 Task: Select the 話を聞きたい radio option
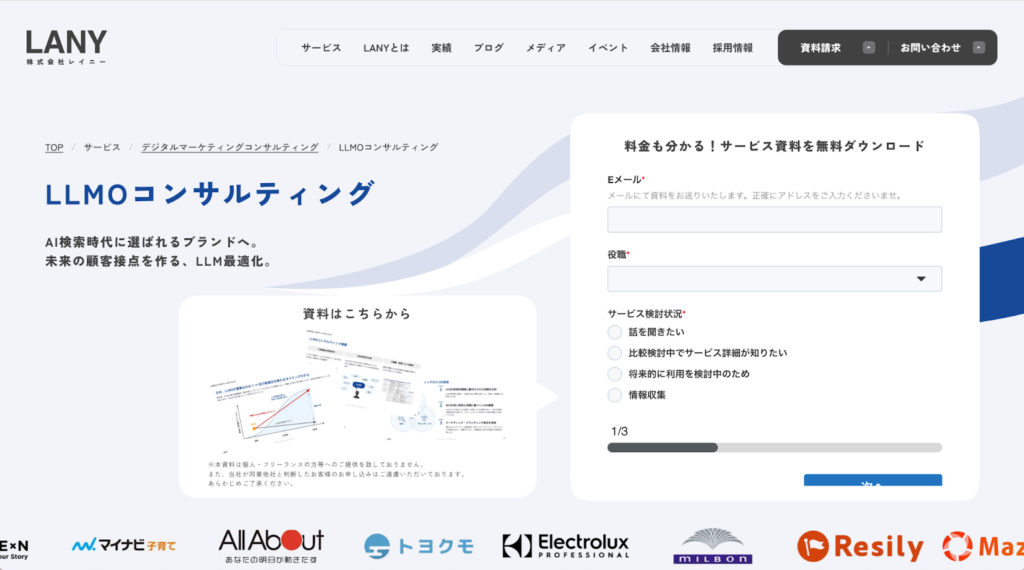click(x=615, y=332)
